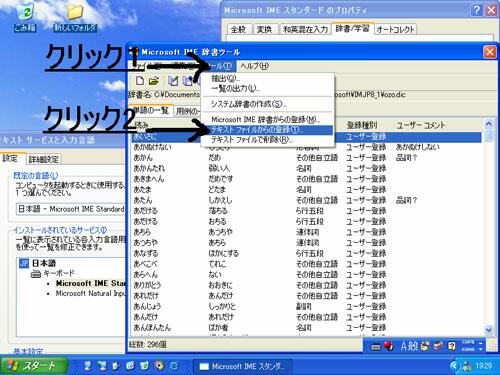Expand the tray's hidden icons arrow
Screen dimensions: 500x375
(x=453, y=366)
